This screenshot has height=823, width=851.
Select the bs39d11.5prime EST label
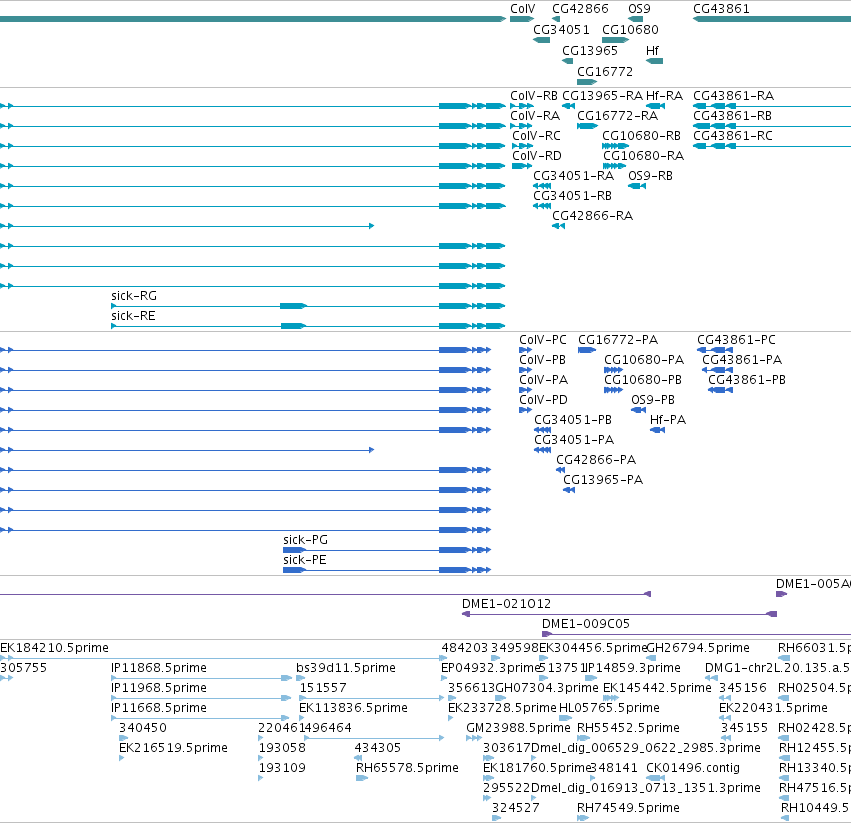pyautogui.click(x=346, y=668)
